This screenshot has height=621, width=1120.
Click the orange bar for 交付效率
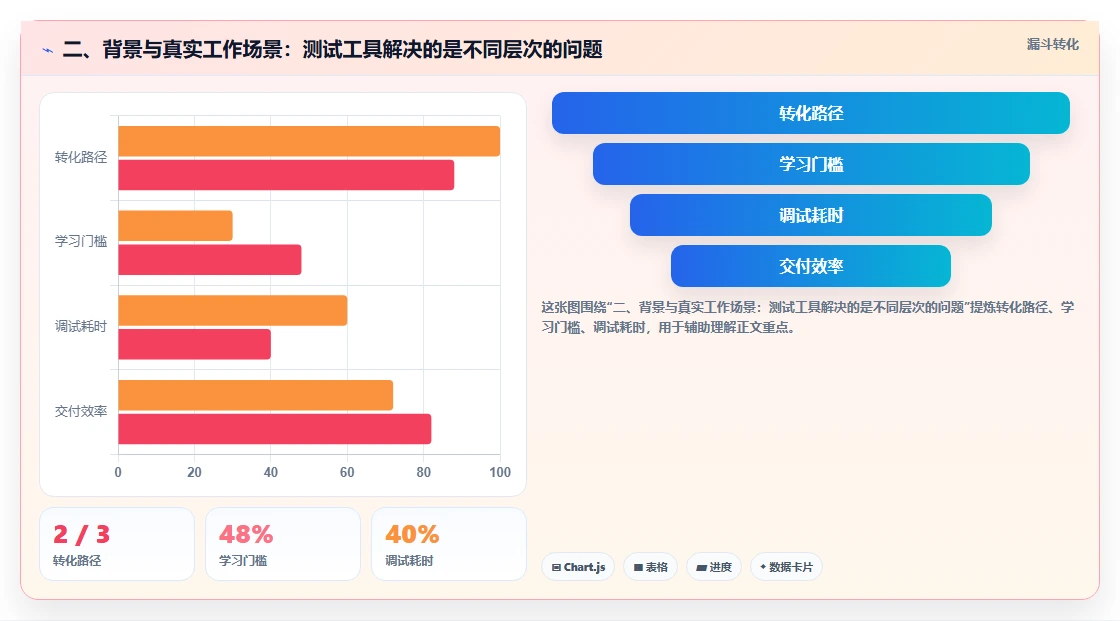256,395
